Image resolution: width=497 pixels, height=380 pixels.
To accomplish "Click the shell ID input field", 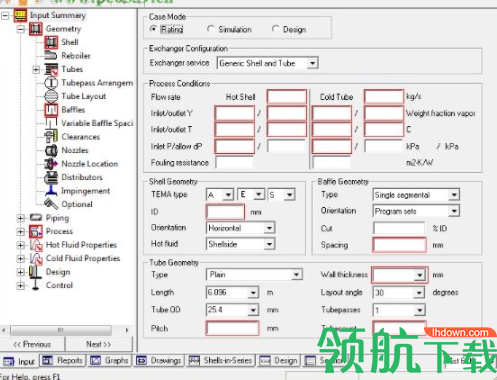I will (x=225, y=212).
